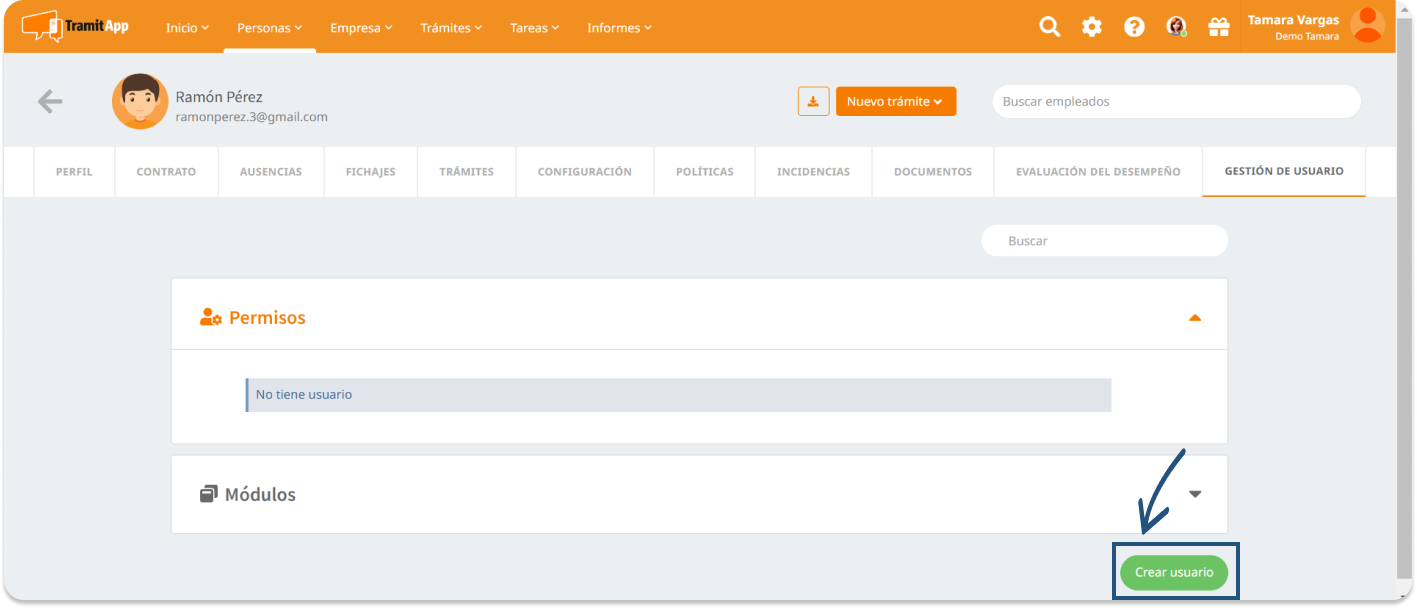Open the Informes menu

click(x=619, y=28)
